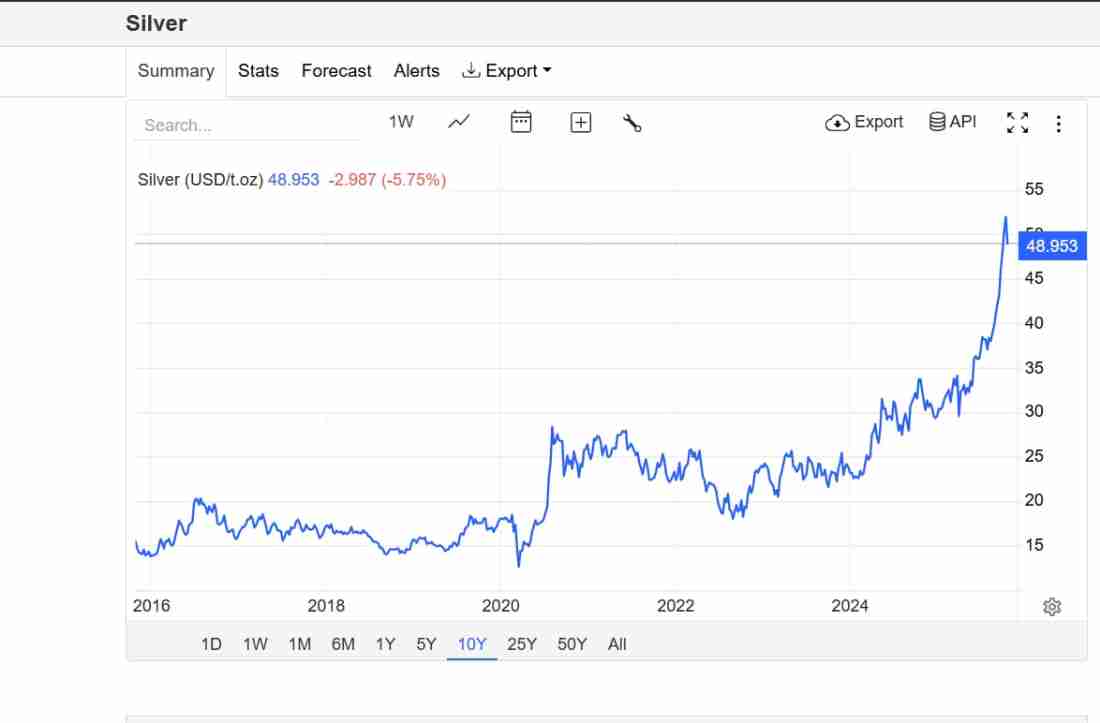
Task: Open chart settings gear icon
Action: [1051, 607]
